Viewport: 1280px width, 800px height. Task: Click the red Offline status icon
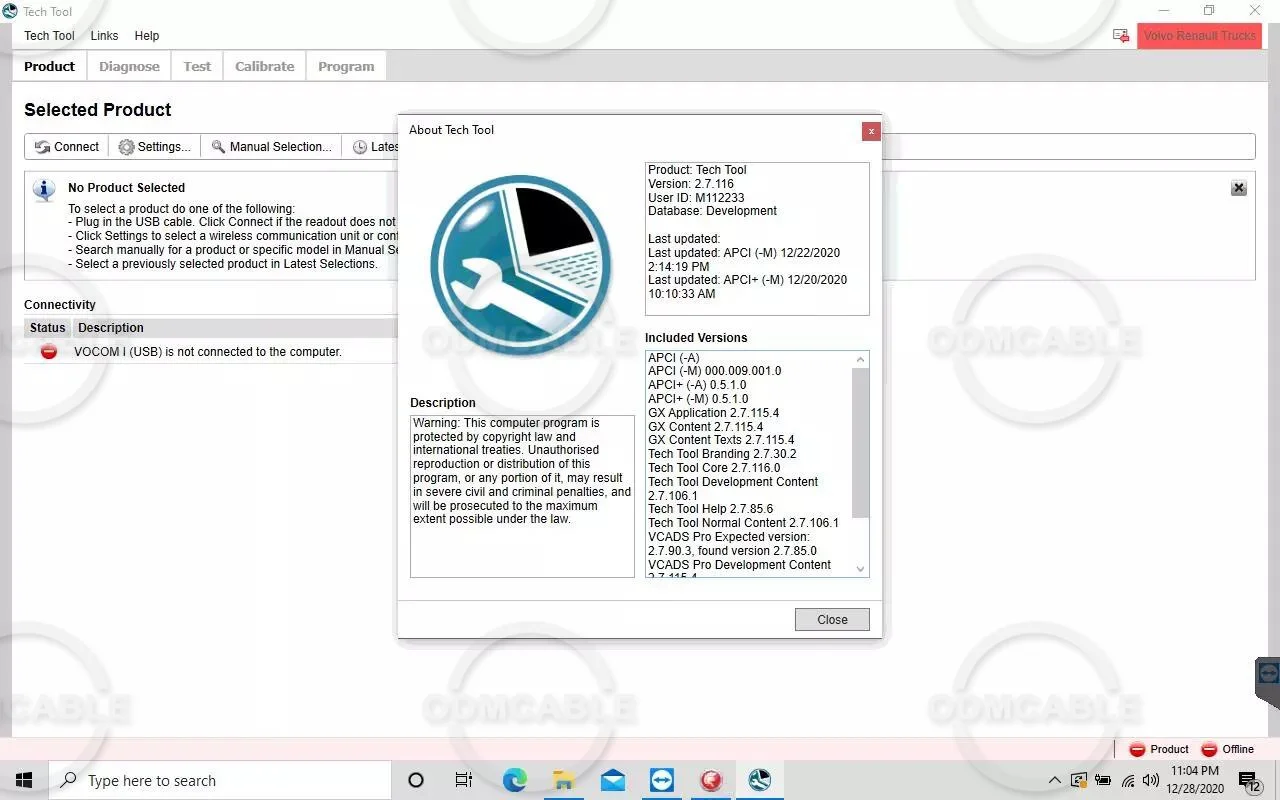click(1209, 749)
